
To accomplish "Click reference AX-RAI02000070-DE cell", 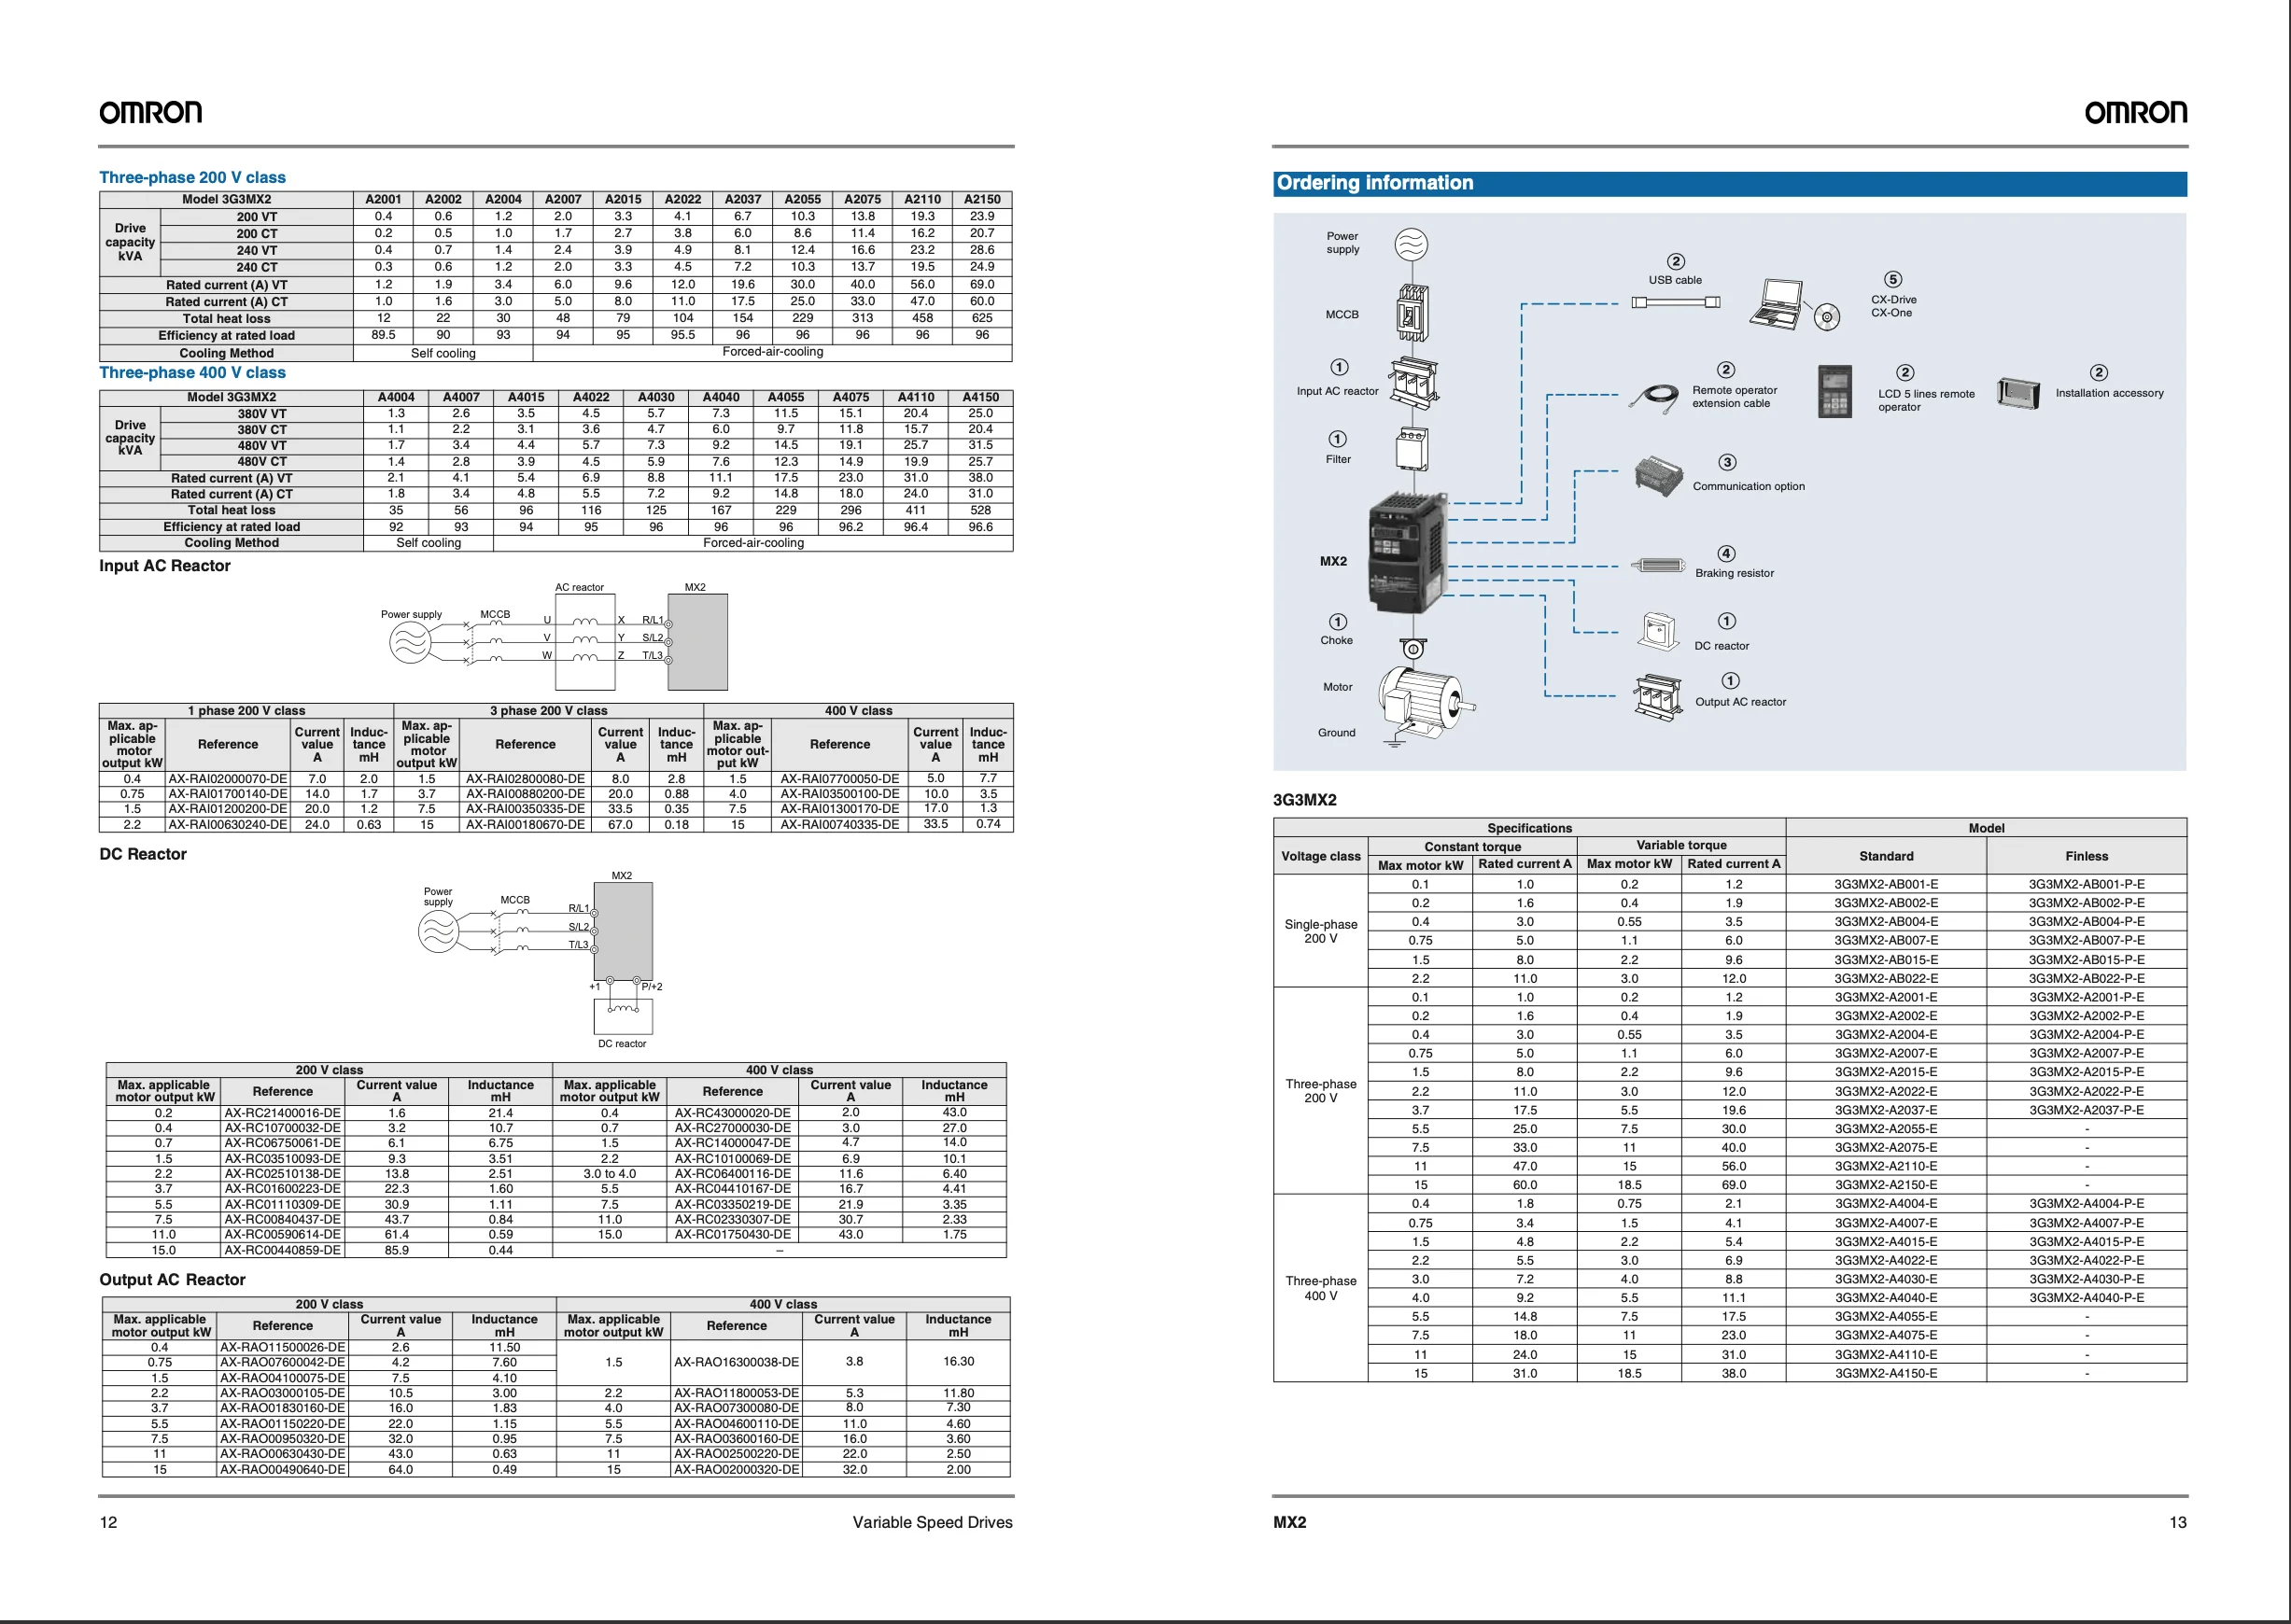I will coord(228,778).
